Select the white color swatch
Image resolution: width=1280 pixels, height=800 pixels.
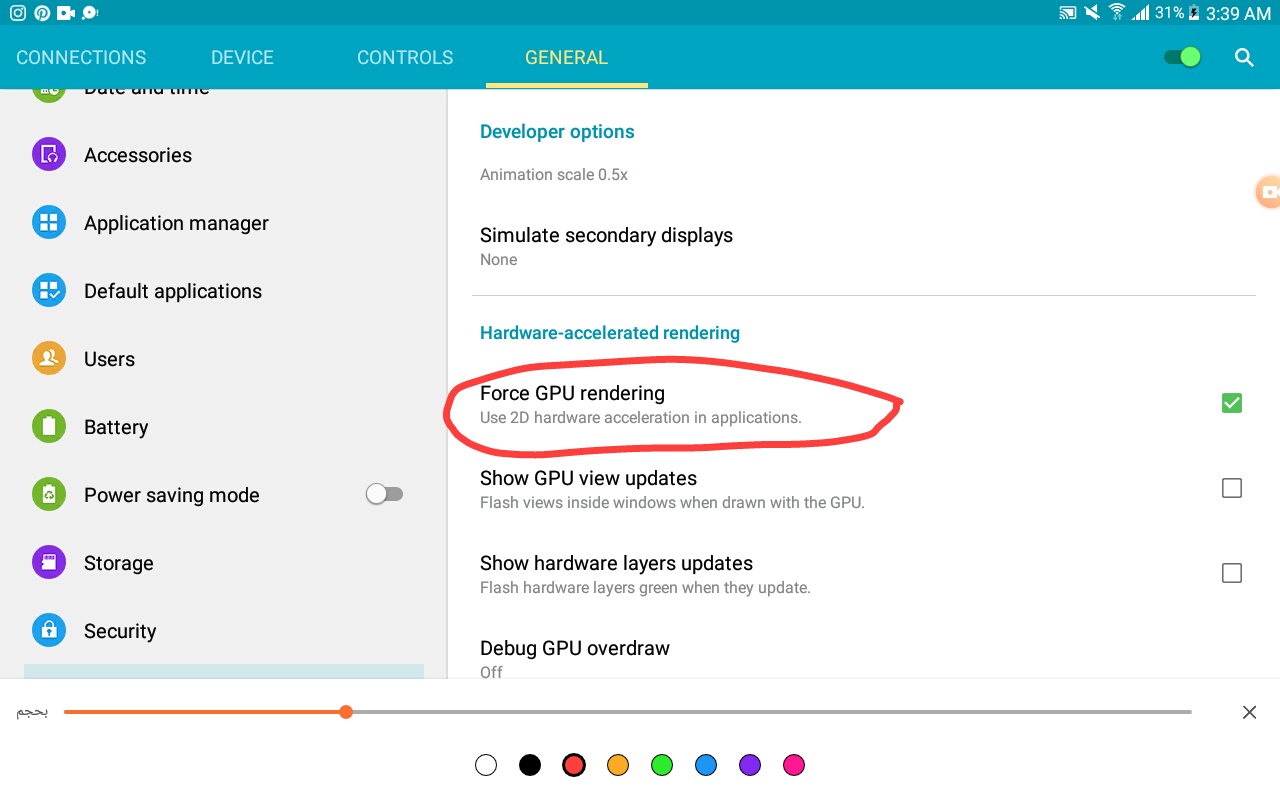coord(486,765)
